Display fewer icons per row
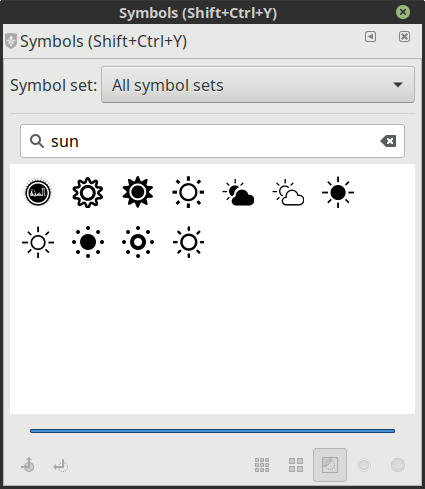 (296, 465)
